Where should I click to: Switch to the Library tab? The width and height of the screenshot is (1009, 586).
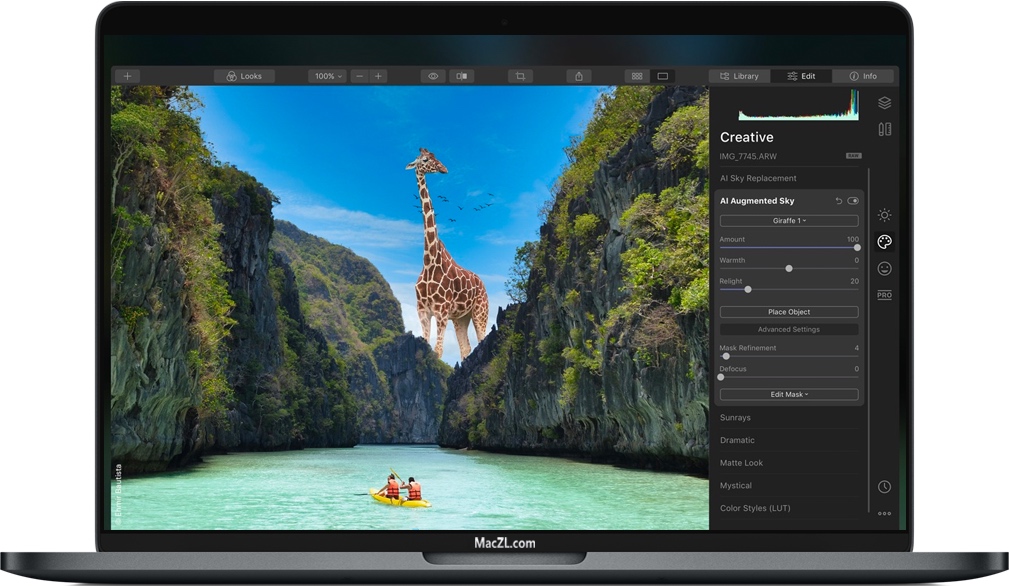(x=740, y=76)
